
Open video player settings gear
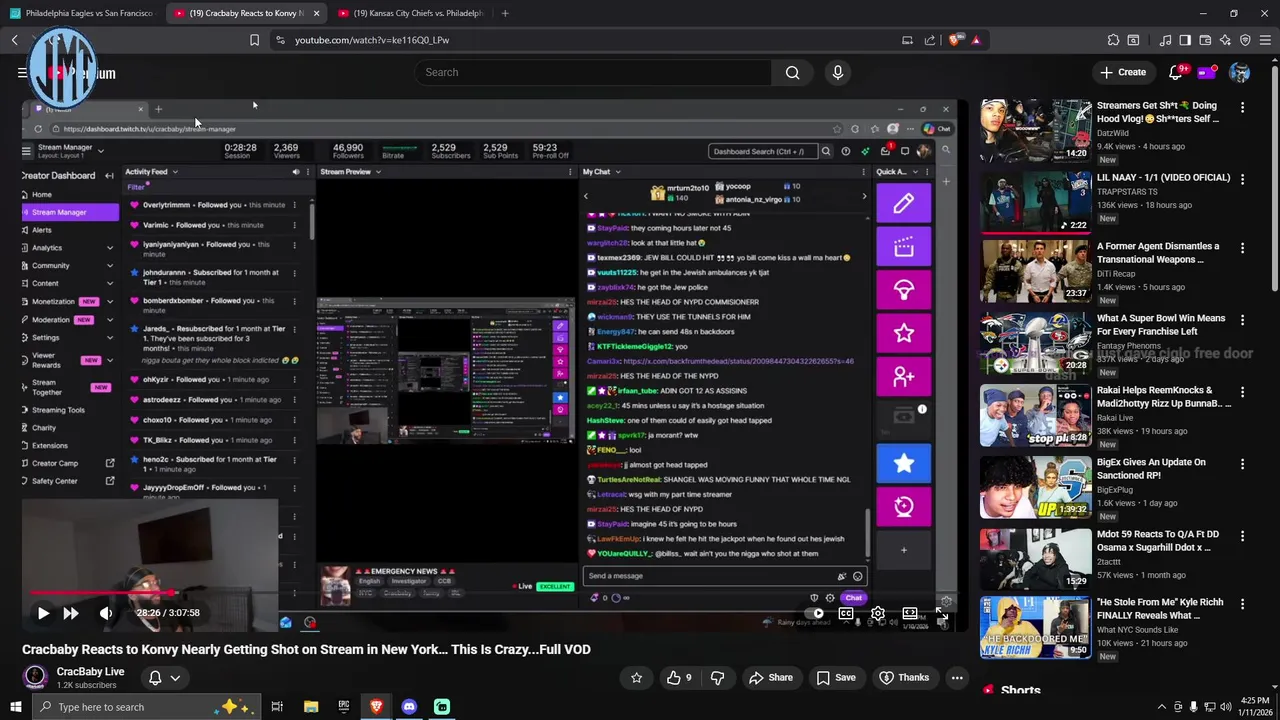(878, 613)
